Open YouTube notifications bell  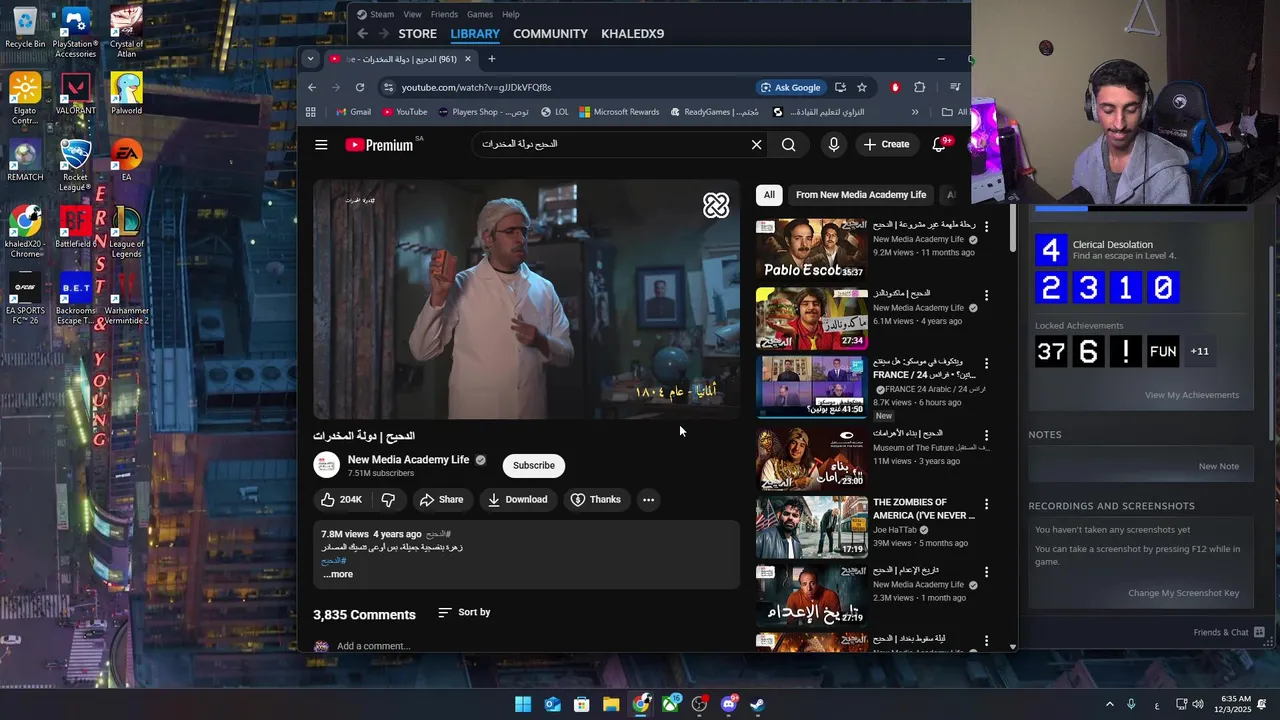[x=939, y=145]
